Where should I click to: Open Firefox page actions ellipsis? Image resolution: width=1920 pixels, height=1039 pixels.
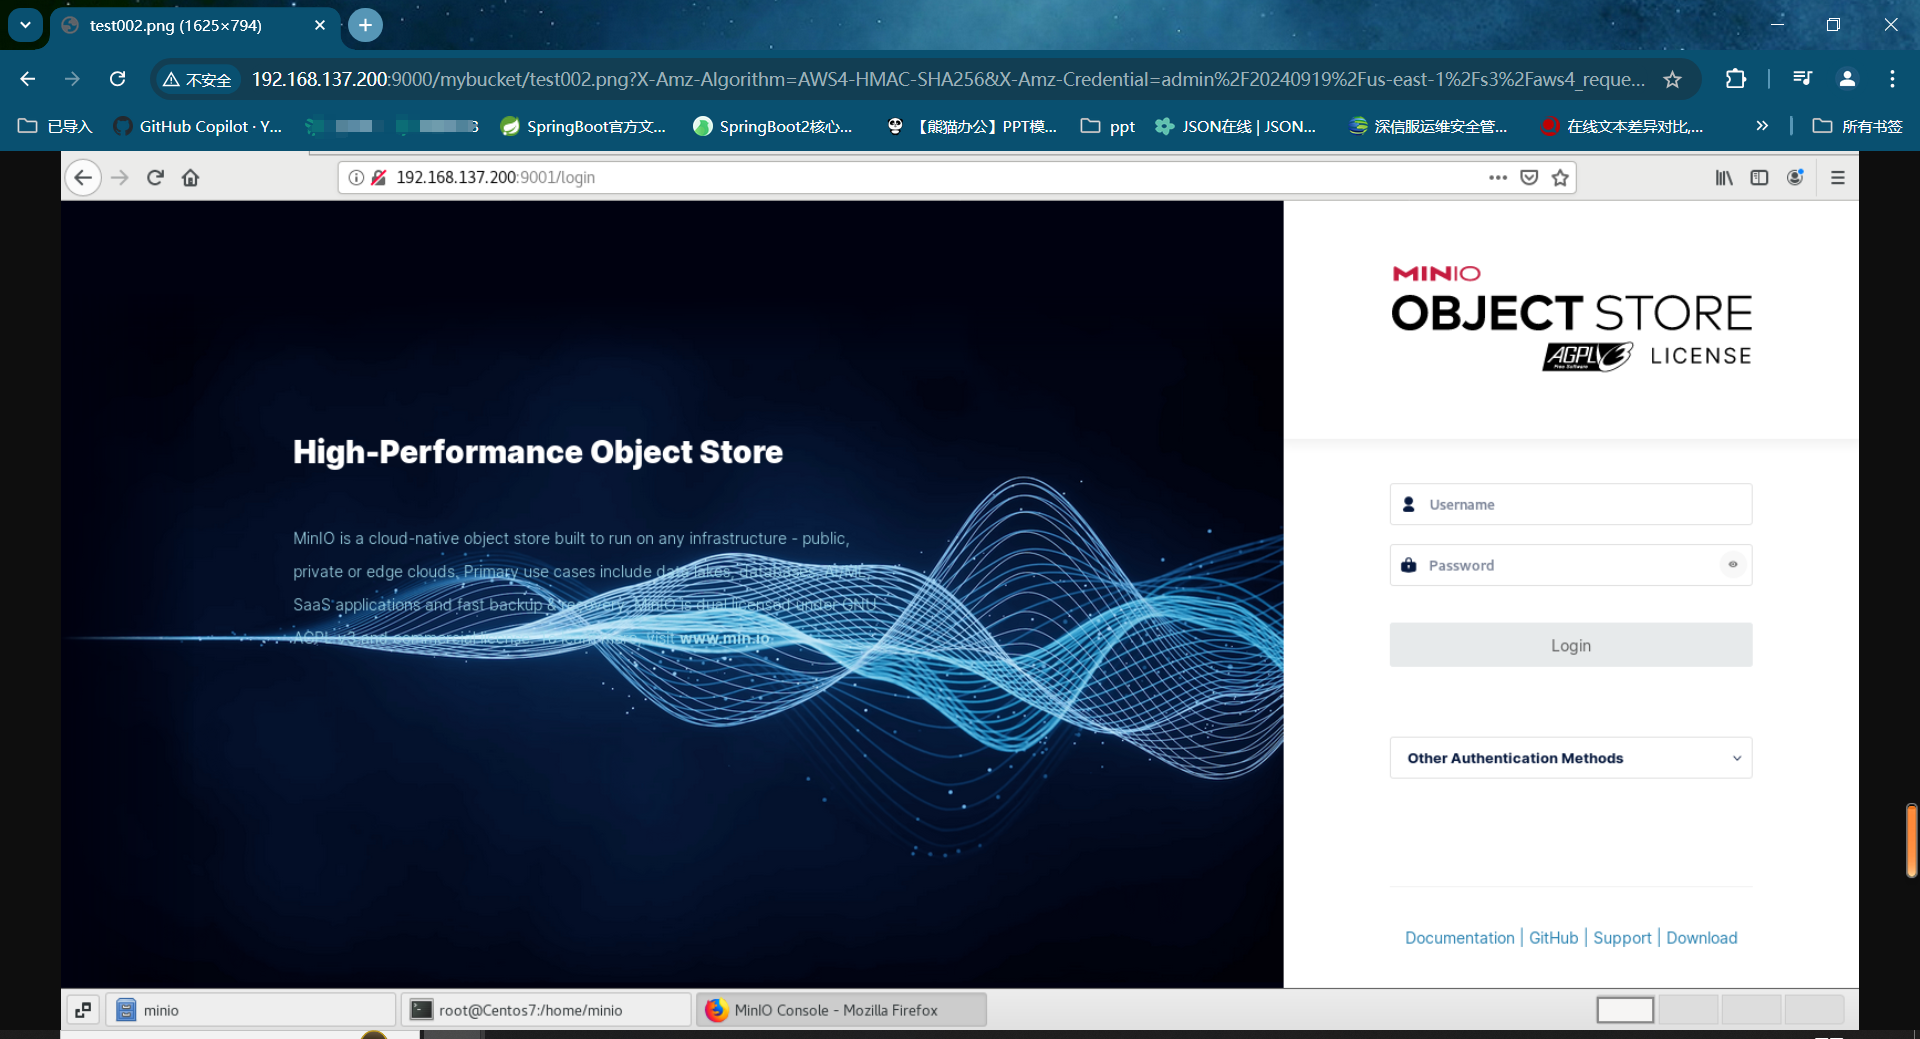click(1497, 178)
